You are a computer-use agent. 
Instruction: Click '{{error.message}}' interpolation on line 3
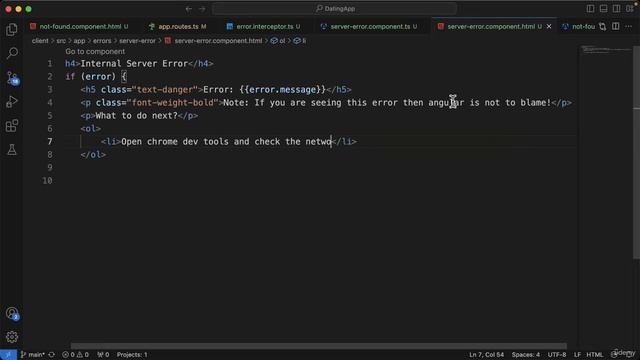point(282,89)
